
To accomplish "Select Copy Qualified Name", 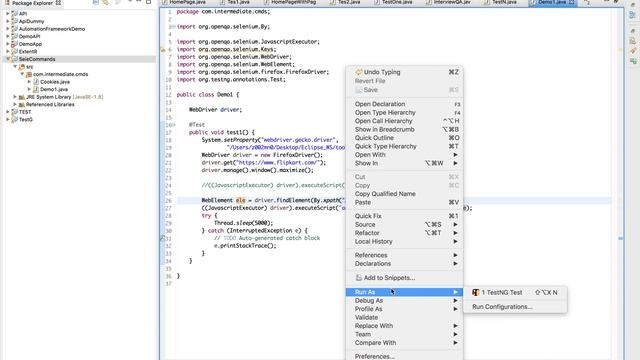I will point(404,194).
